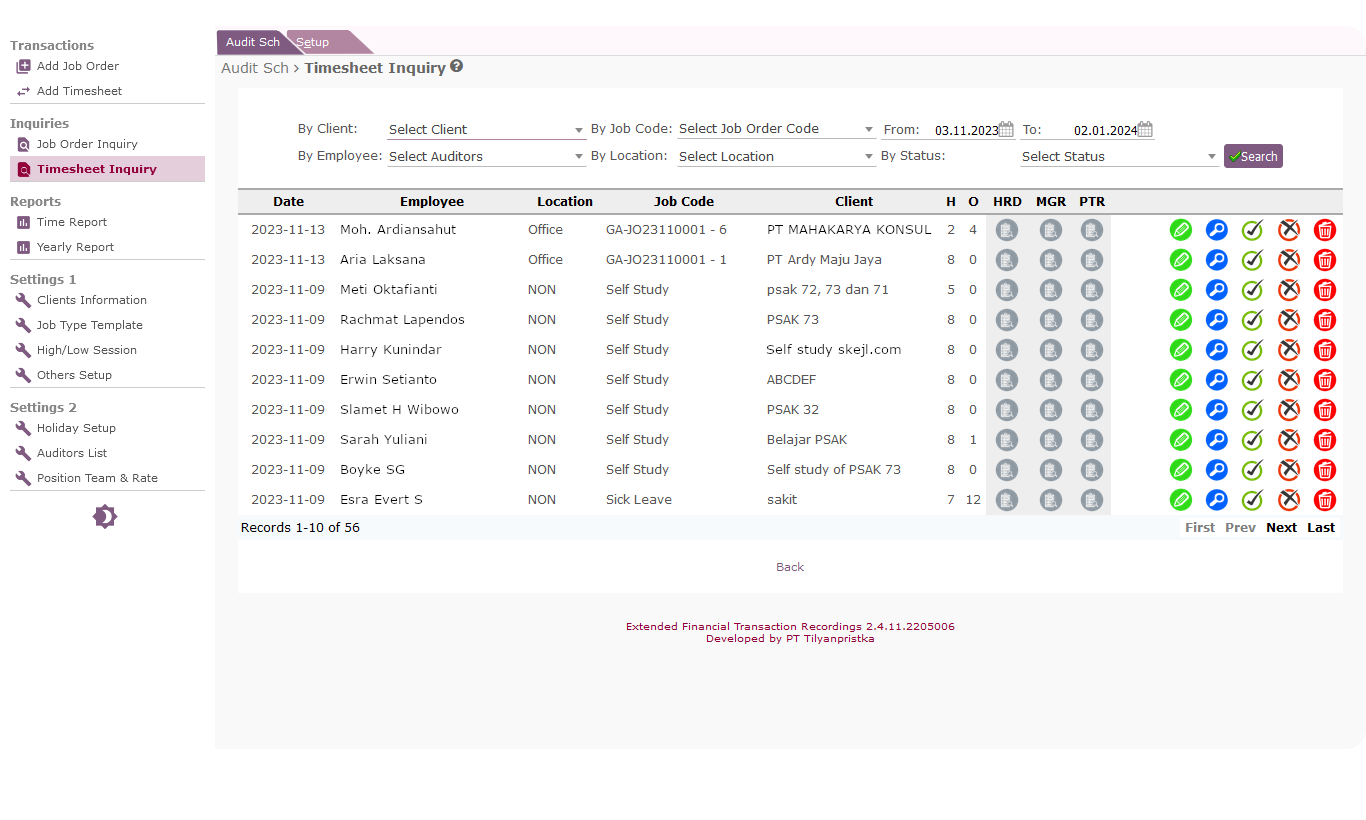Click MGR status icon for Aria Laksana row
The image size is (1366, 820).
1050,260
